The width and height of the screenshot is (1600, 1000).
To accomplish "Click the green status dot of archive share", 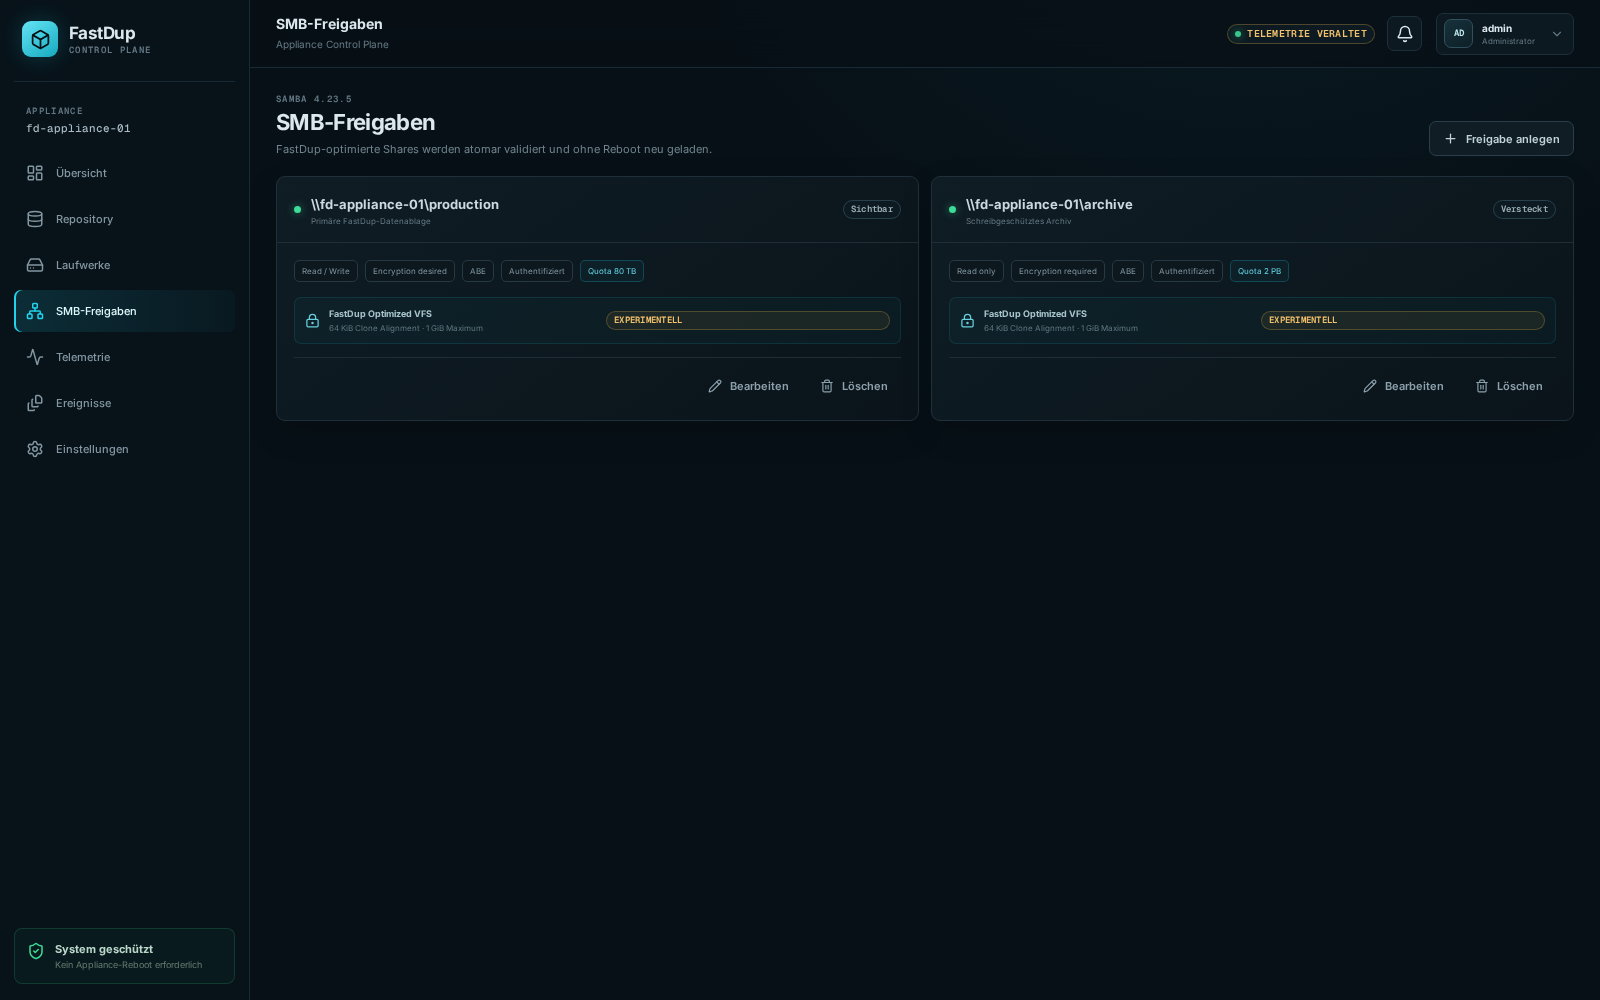I will point(952,210).
